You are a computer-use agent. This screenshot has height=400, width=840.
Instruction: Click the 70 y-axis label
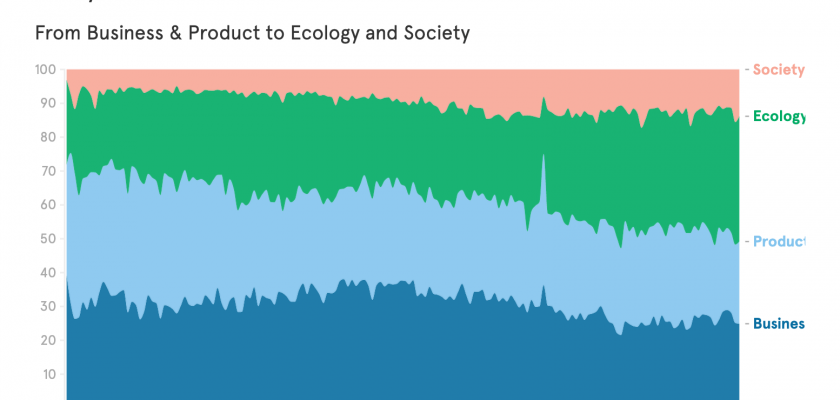[x=48, y=172]
